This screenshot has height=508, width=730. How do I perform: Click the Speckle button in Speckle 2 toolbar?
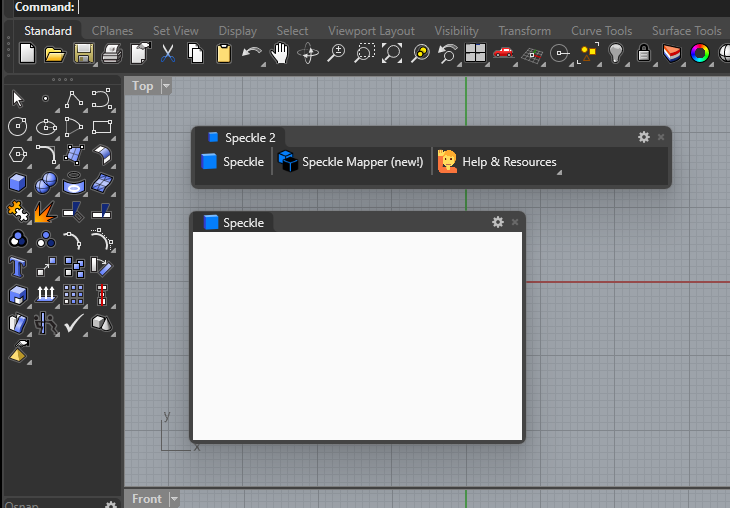[x=233, y=162]
